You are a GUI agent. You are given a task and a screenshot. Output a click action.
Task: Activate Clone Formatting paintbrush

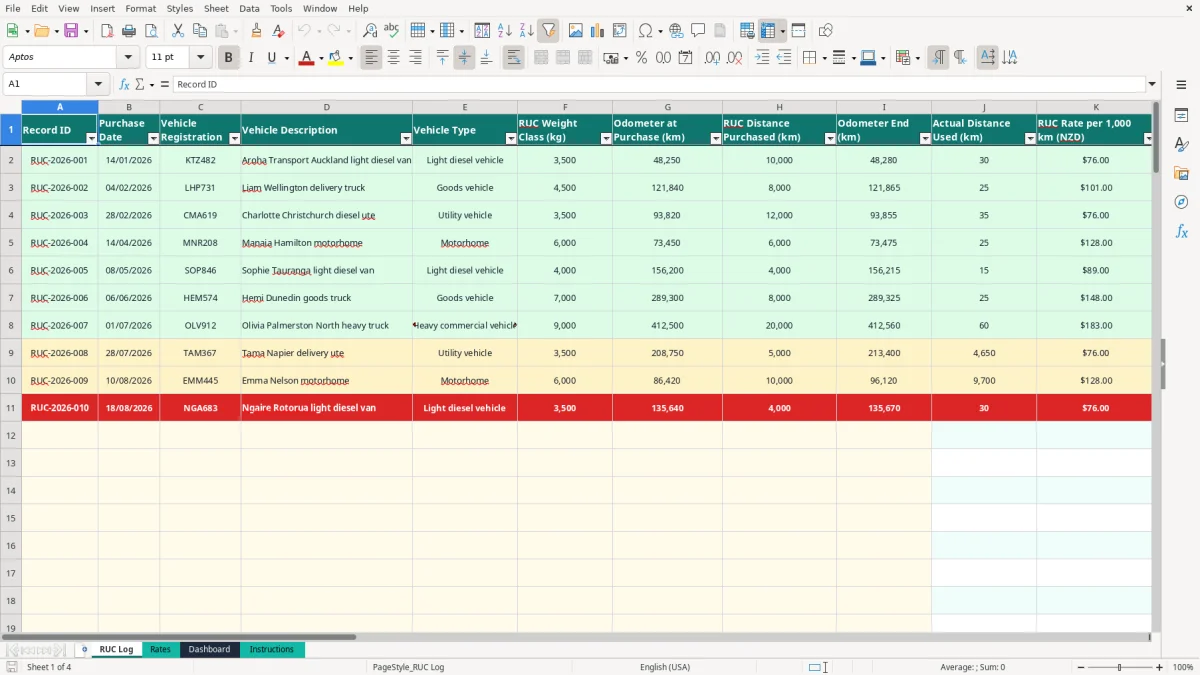(x=257, y=31)
